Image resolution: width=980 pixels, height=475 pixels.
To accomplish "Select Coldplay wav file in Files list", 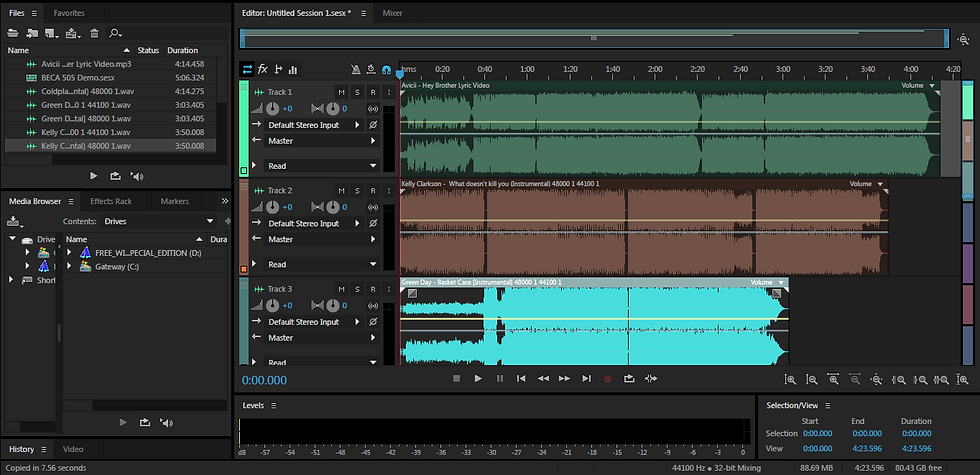I will click(85, 91).
